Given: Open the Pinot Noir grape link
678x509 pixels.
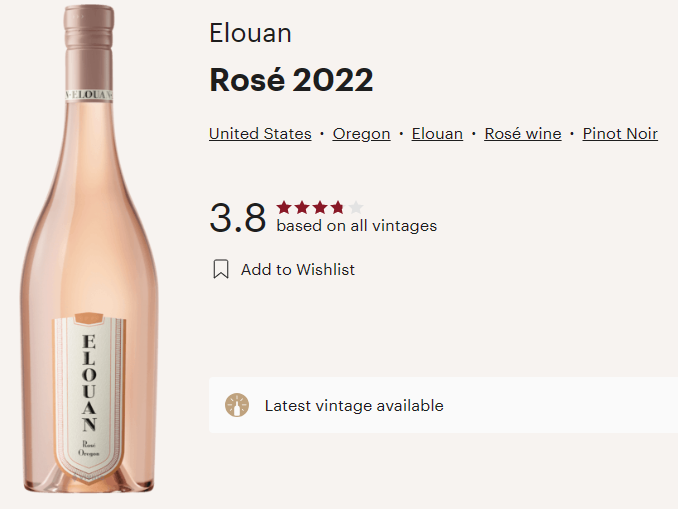Looking at the screenshot, I should [620, 134].
